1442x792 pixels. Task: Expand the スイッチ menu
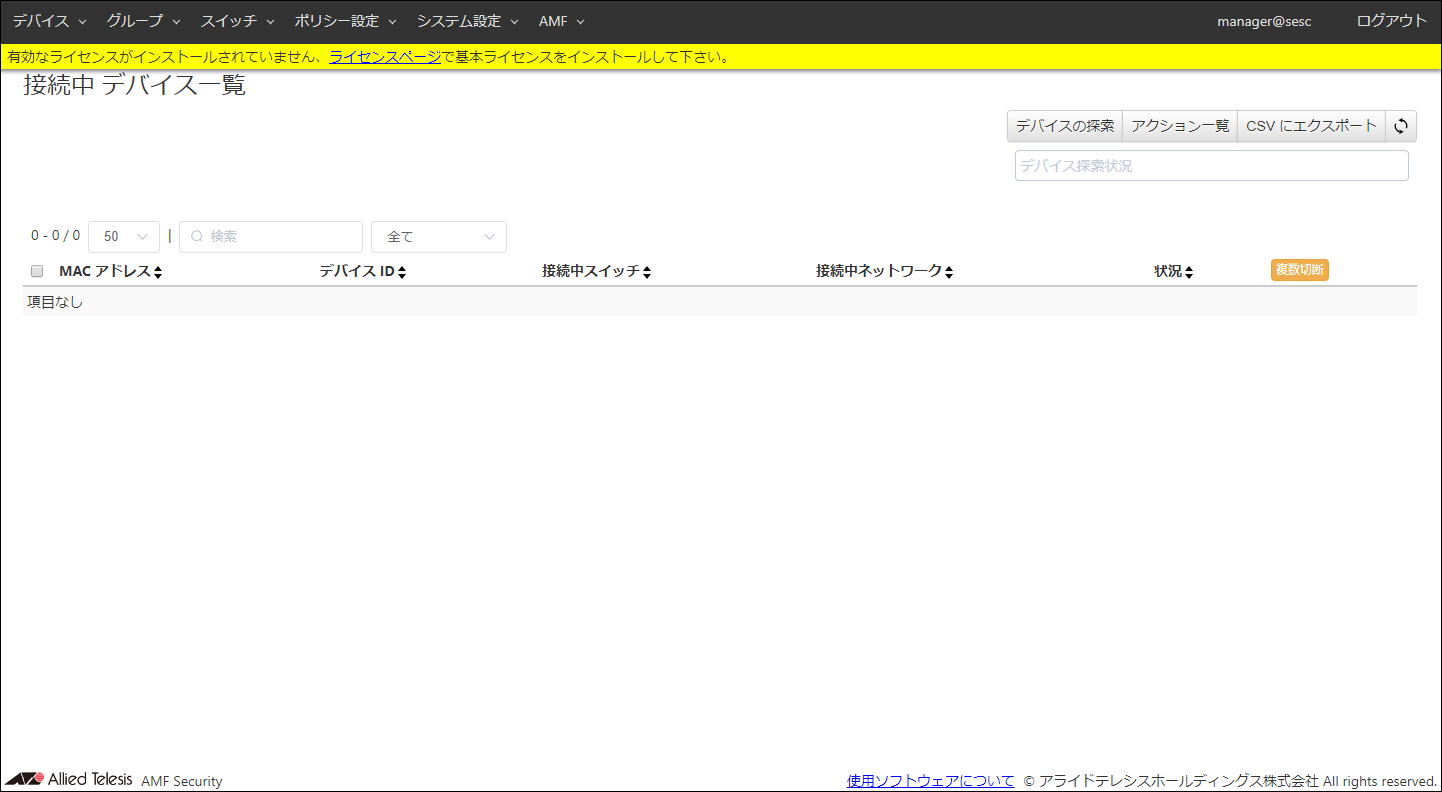[237, 21]
